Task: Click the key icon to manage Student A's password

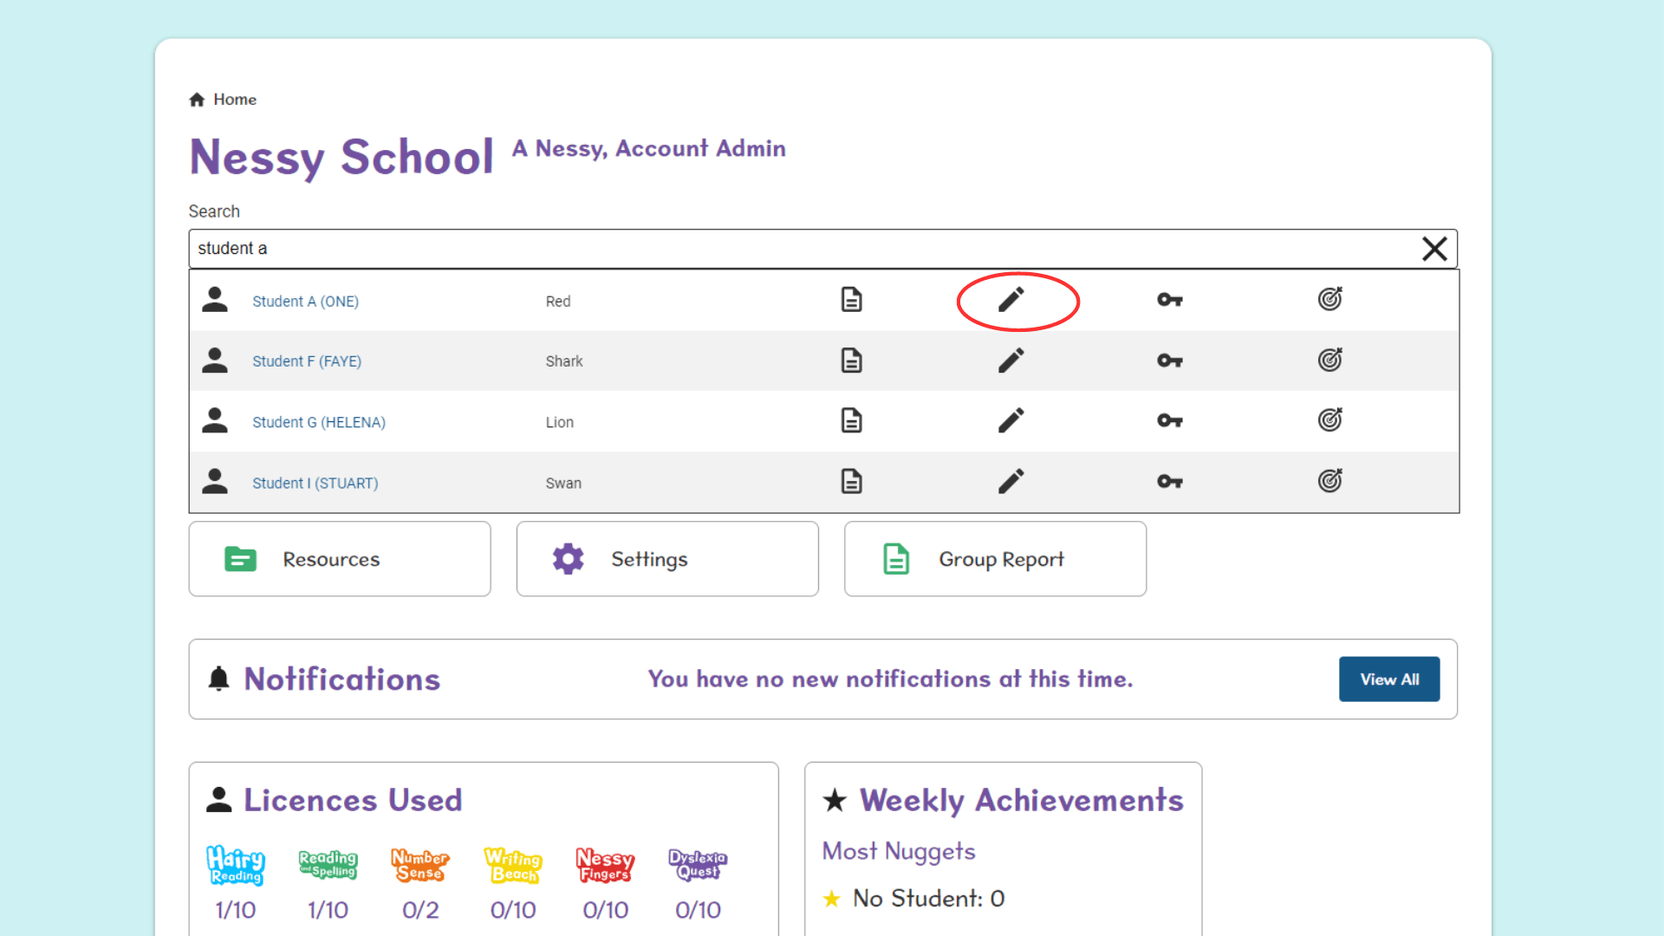Action: click(1170, 299)
